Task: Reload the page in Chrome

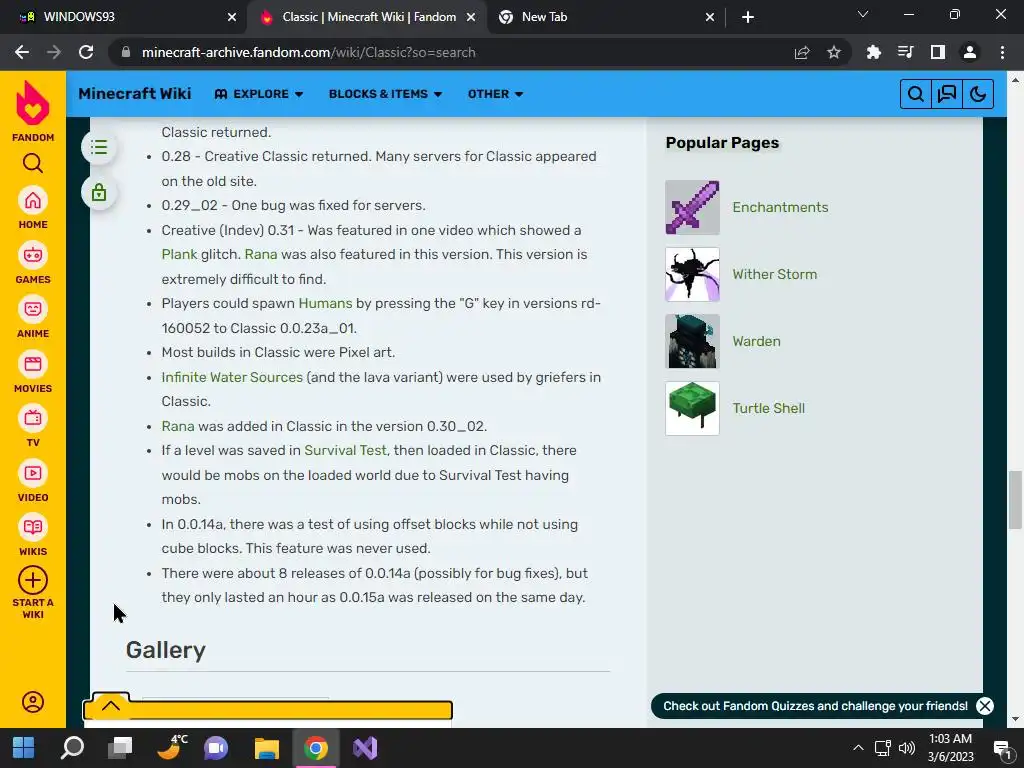Action: [x=86, y=52]
